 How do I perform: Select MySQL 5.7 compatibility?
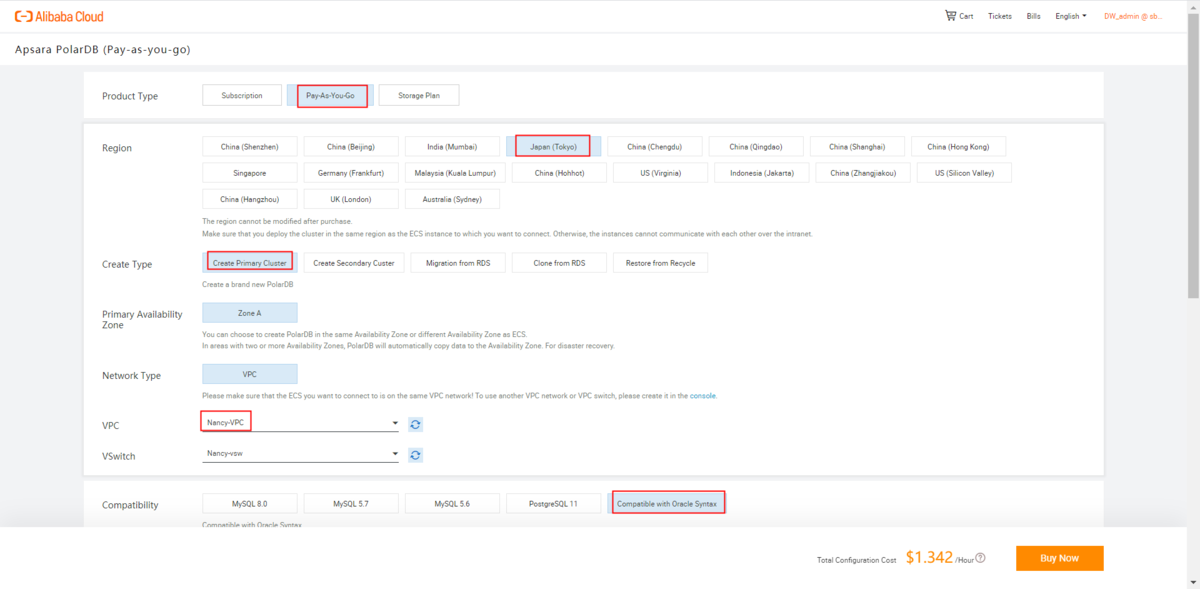(x=351, y=503)
